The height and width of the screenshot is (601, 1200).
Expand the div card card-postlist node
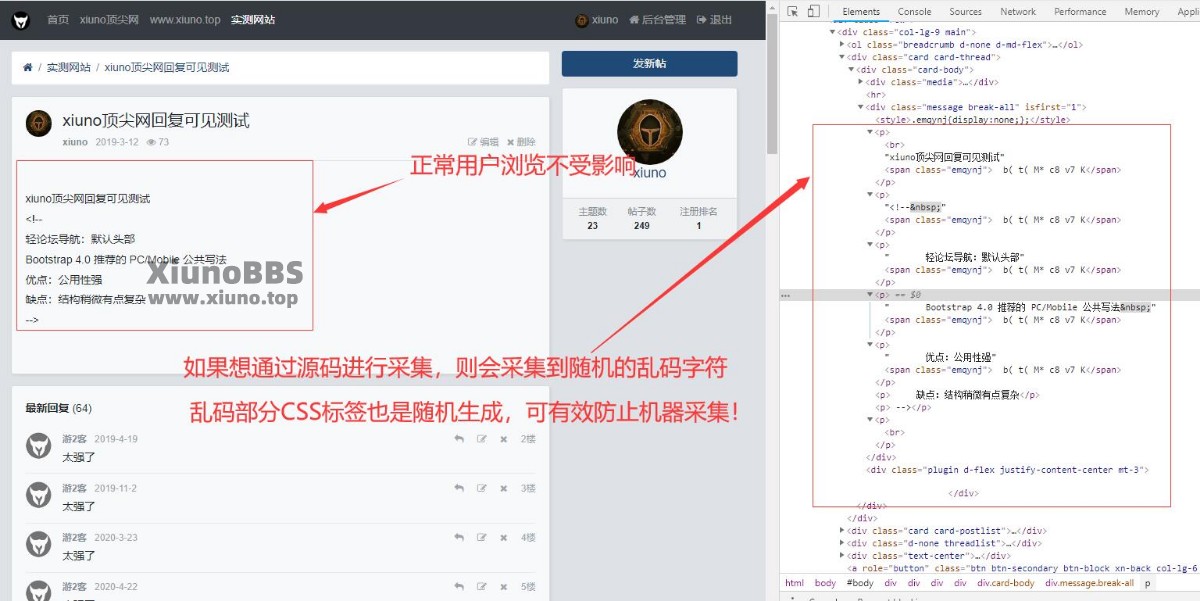(842, 531)
